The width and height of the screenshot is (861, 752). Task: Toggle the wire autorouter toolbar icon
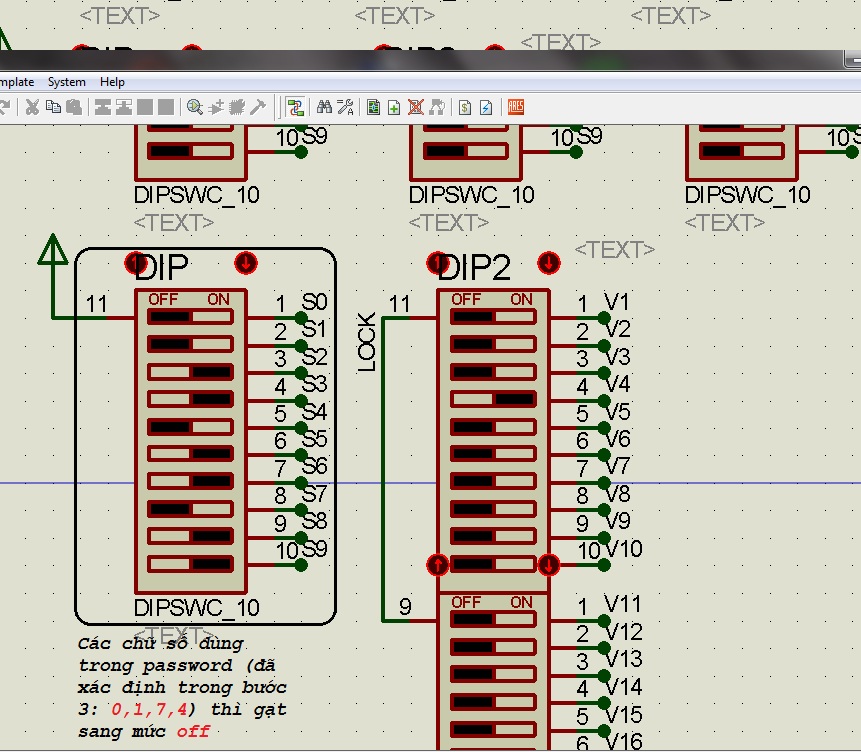pos(295,107)
